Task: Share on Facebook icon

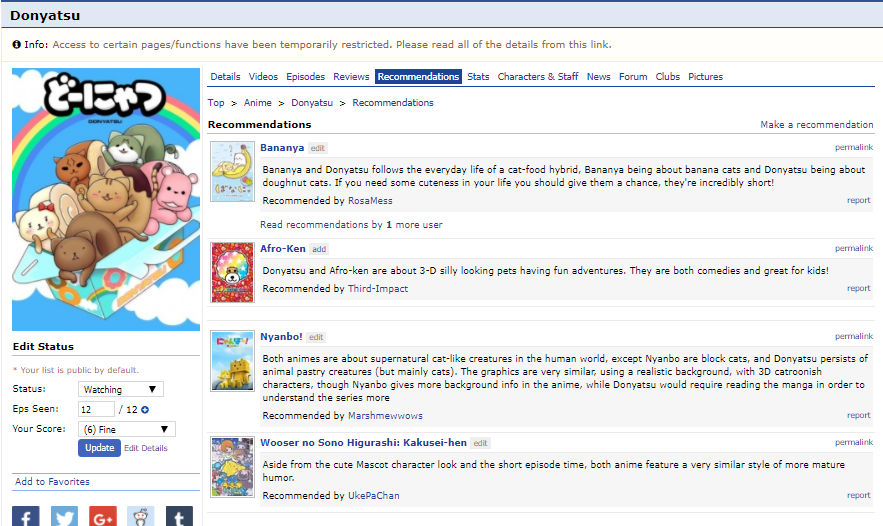Action: [26, 516]
